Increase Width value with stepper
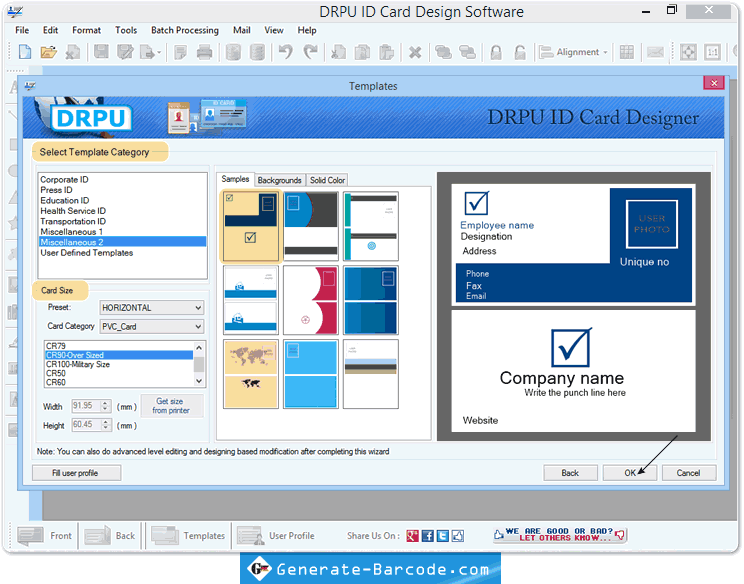Viewport: 744px width, 584px height. (106, 403)
